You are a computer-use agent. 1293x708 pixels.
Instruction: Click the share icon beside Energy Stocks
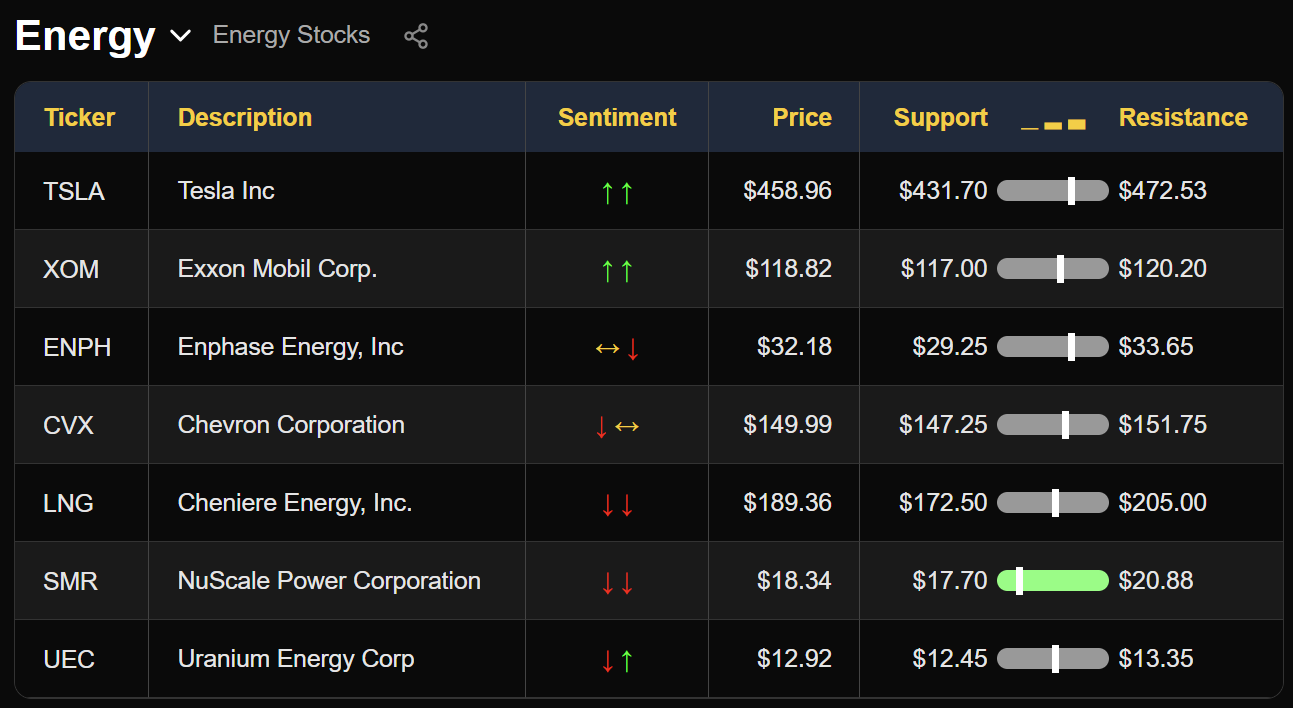416,37
